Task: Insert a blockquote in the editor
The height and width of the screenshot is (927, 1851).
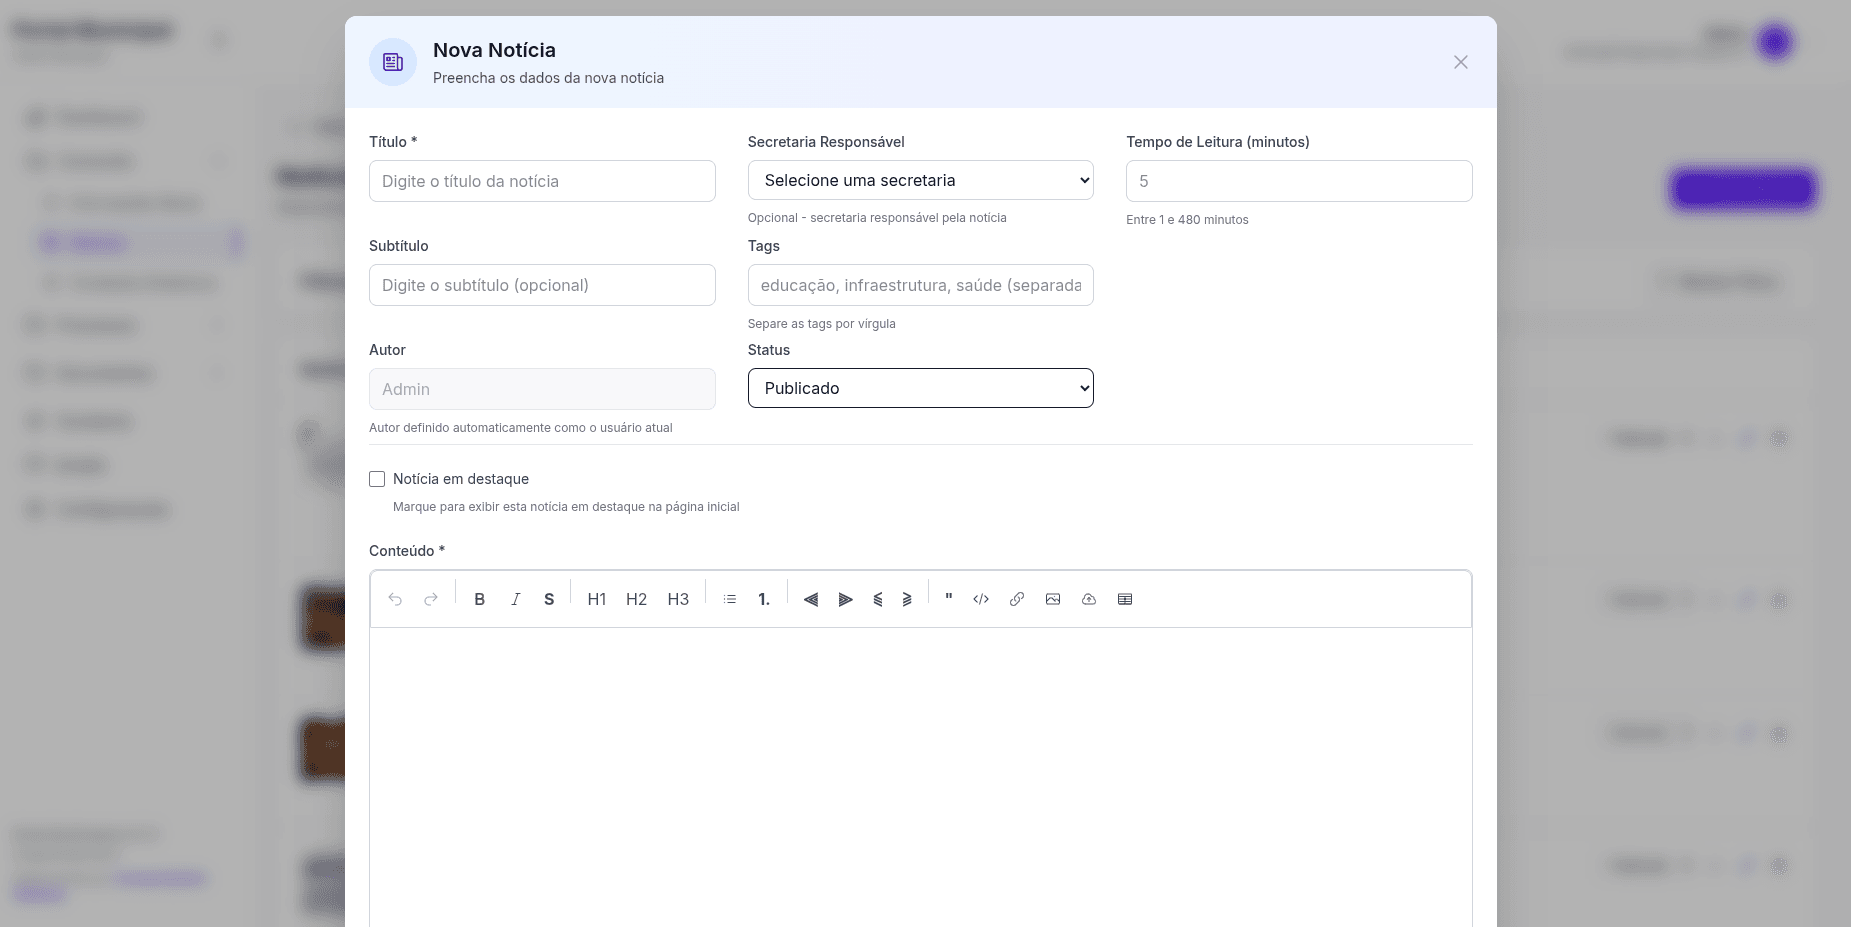Action: [x=948, y=599]
